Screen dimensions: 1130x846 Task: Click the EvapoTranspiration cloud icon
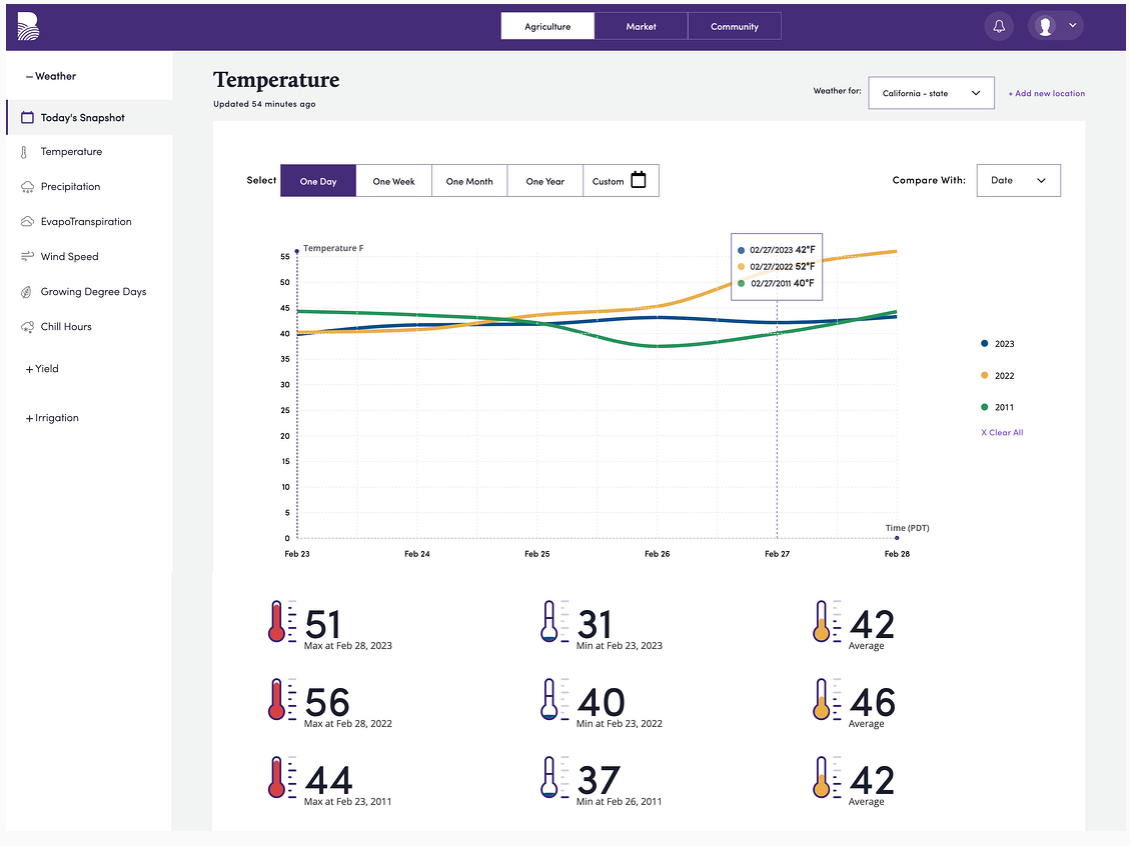[x=27, y=221]
